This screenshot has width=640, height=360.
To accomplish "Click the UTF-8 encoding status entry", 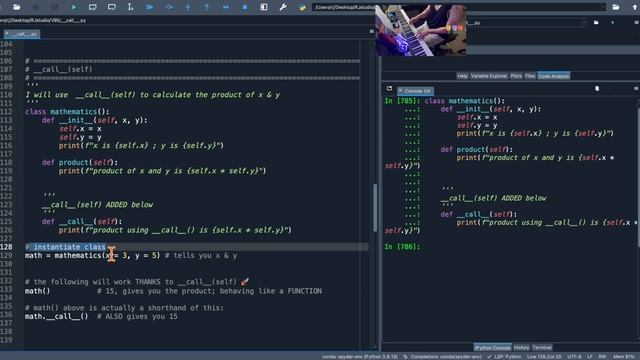I will 574,356.
